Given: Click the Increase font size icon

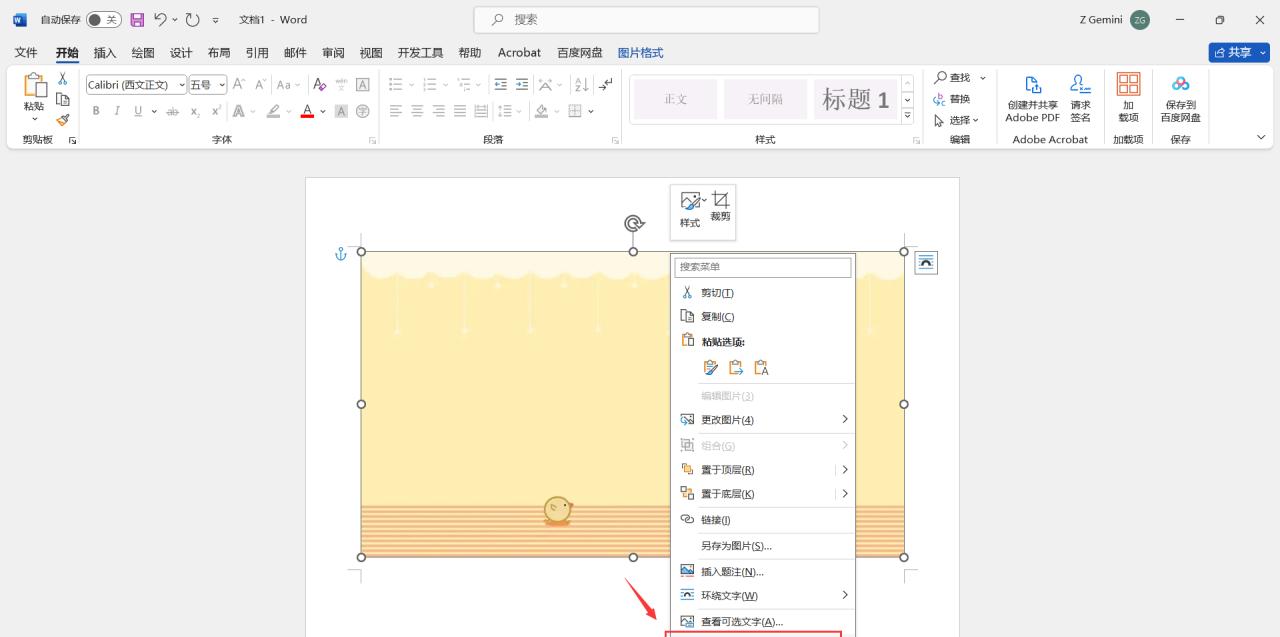Looking at the screenshot, I should pos(239,85).
